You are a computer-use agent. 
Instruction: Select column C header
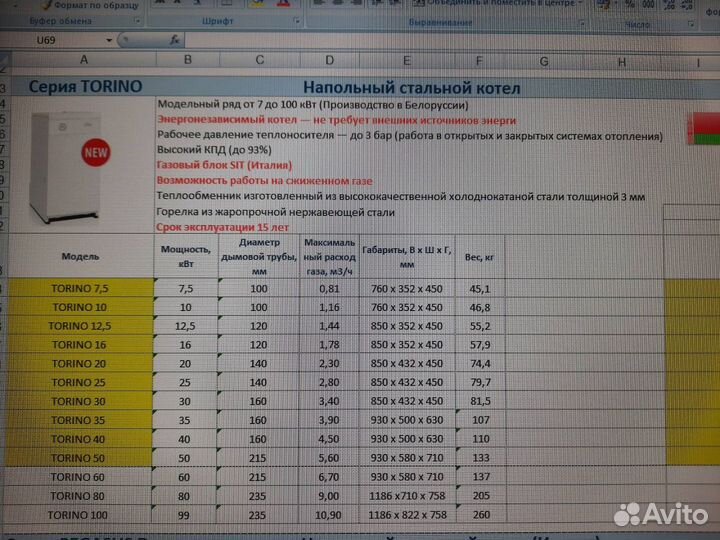259,60
